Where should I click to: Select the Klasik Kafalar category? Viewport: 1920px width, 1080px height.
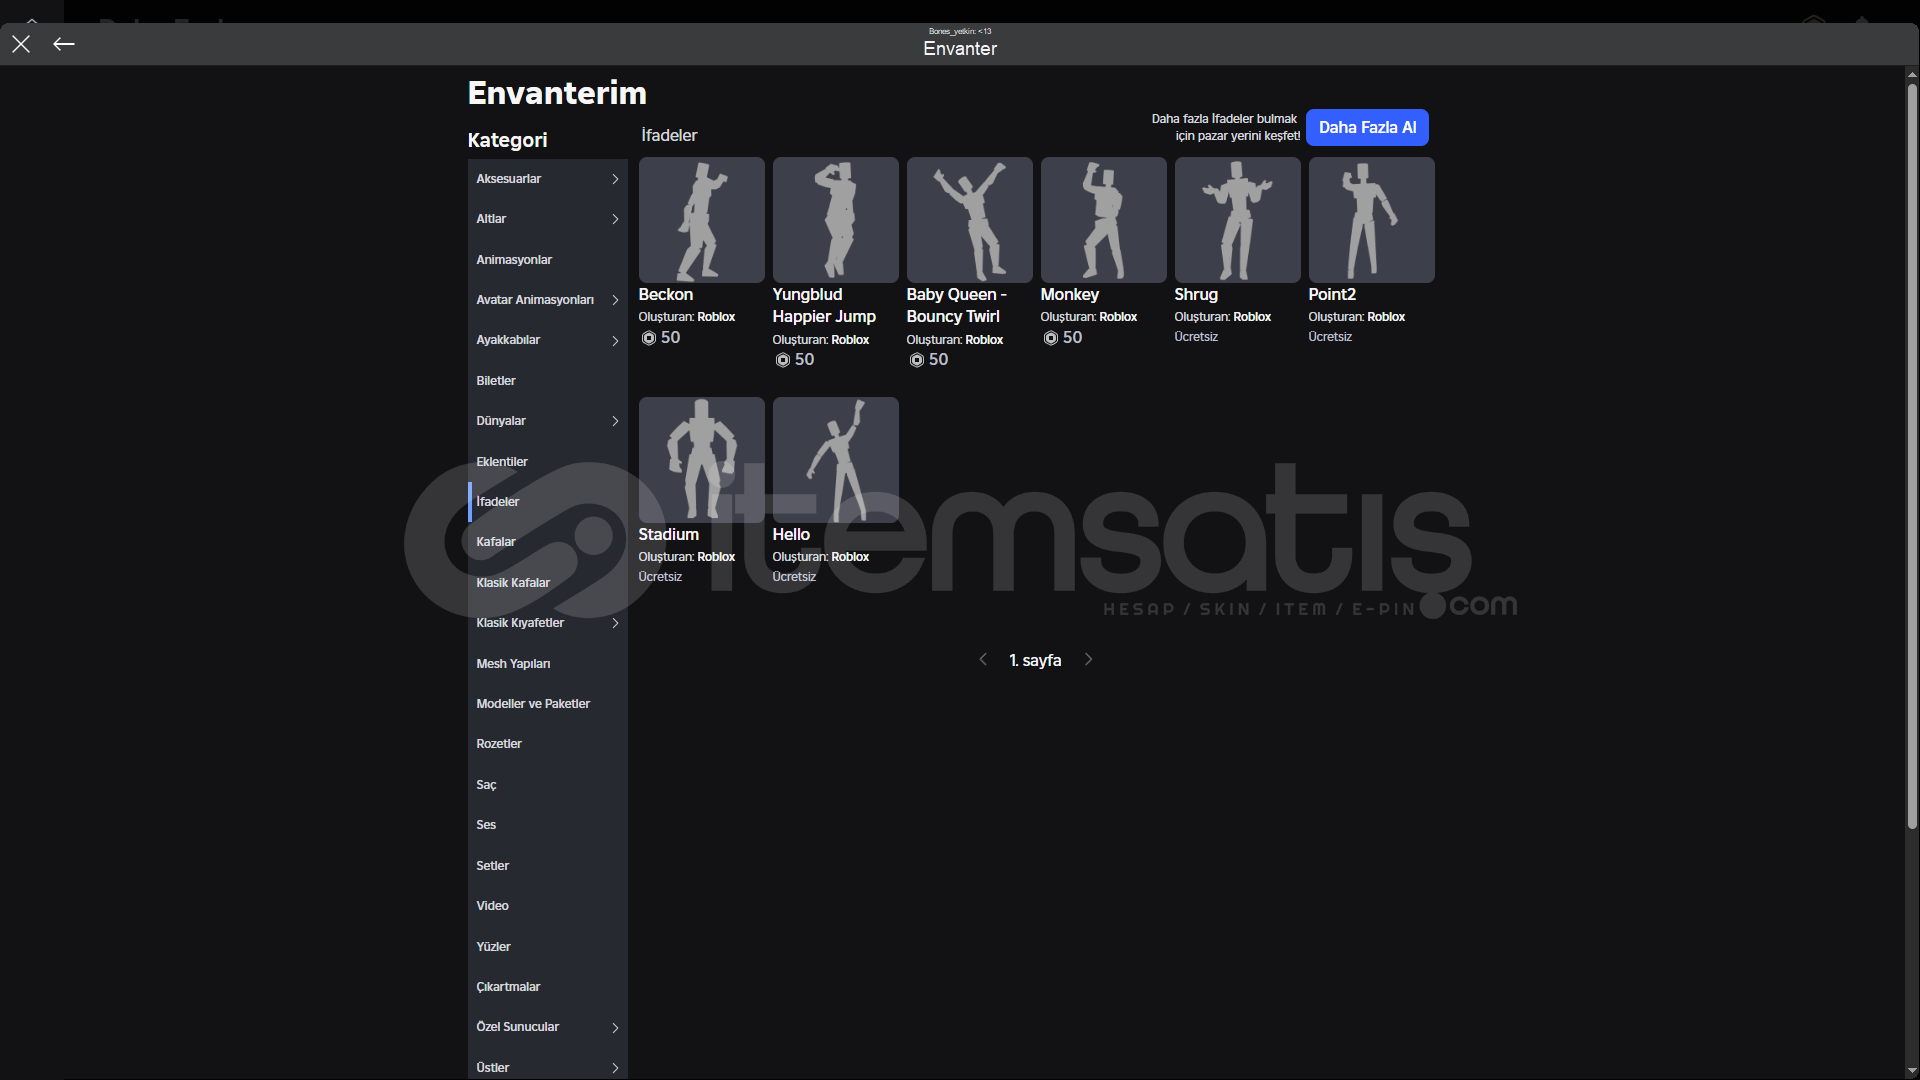click(548, 583)
